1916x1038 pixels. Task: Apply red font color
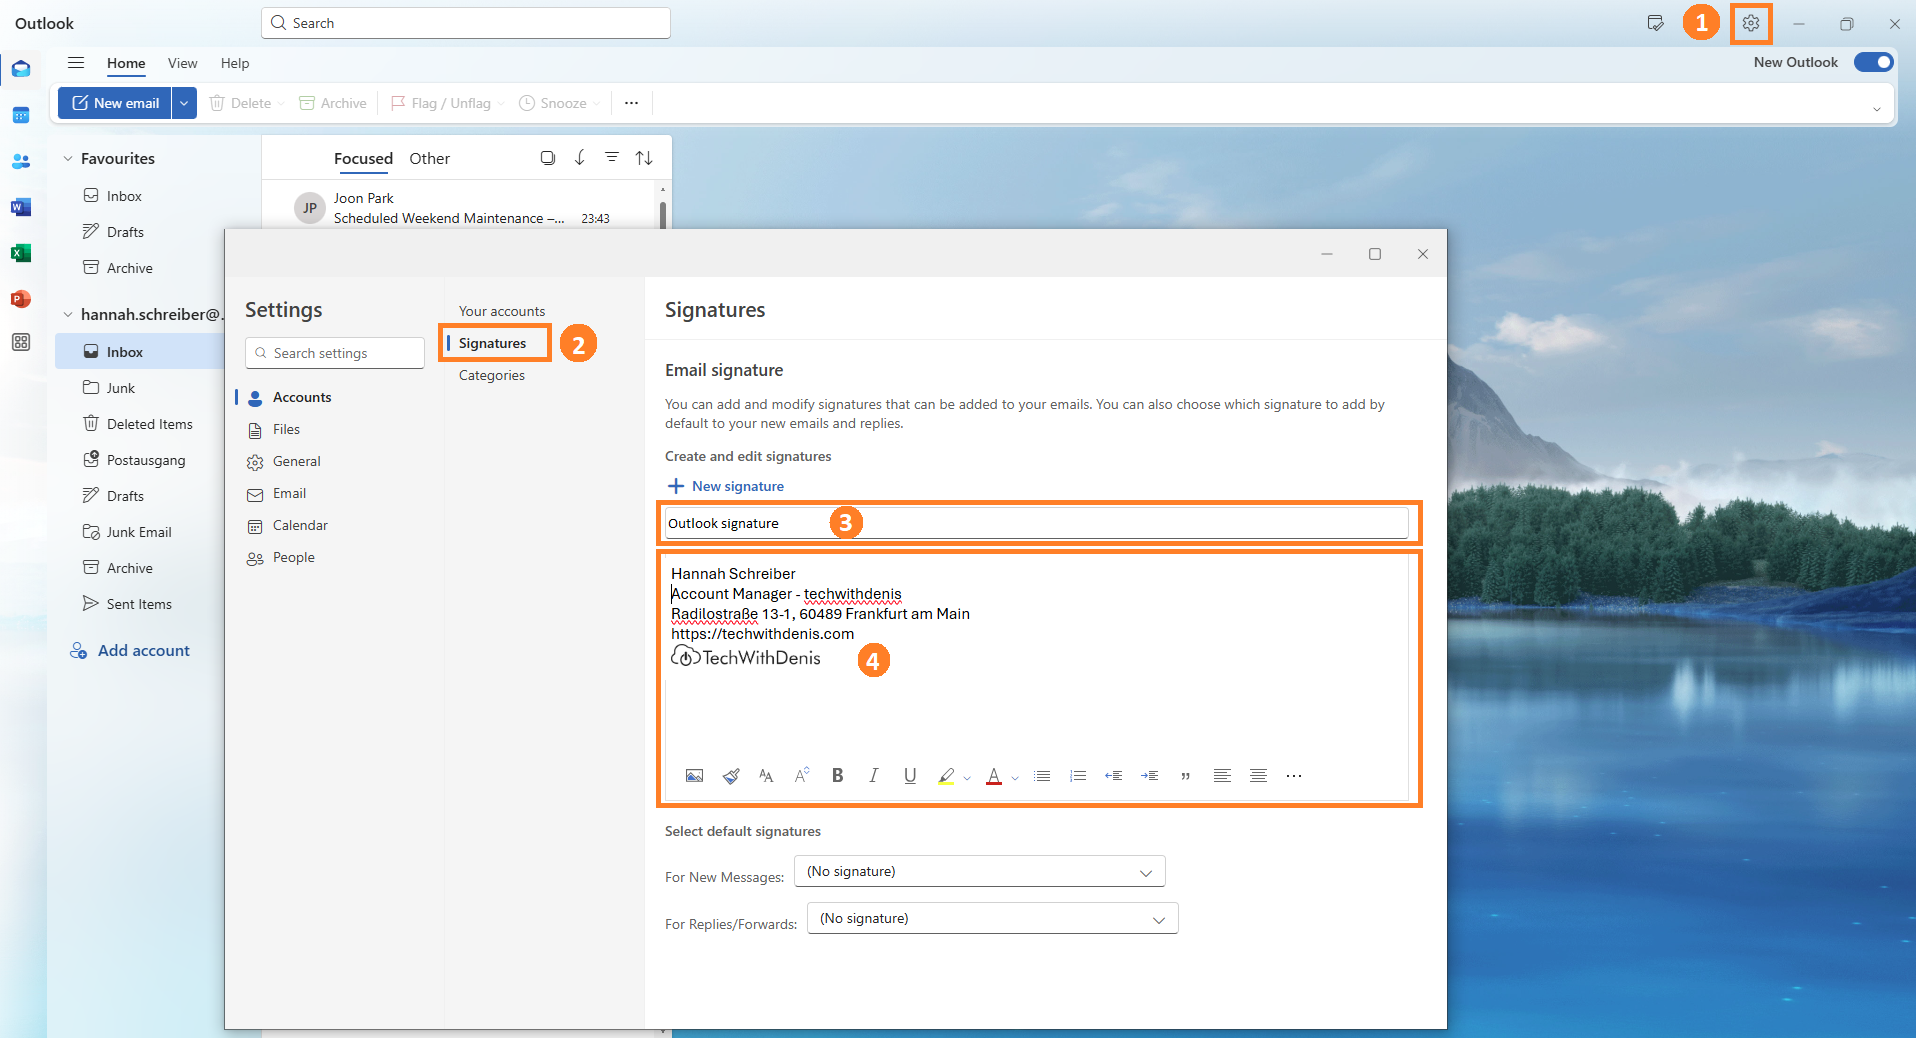pos(994,776)
